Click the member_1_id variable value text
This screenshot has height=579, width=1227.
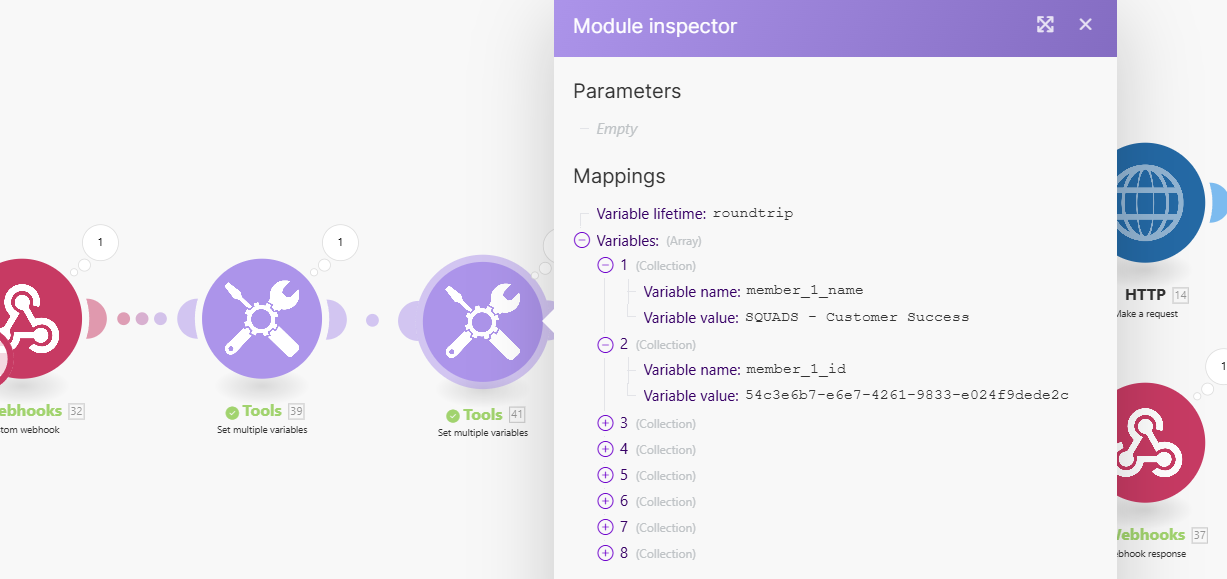pyautogui.click(x=907, y=395)
